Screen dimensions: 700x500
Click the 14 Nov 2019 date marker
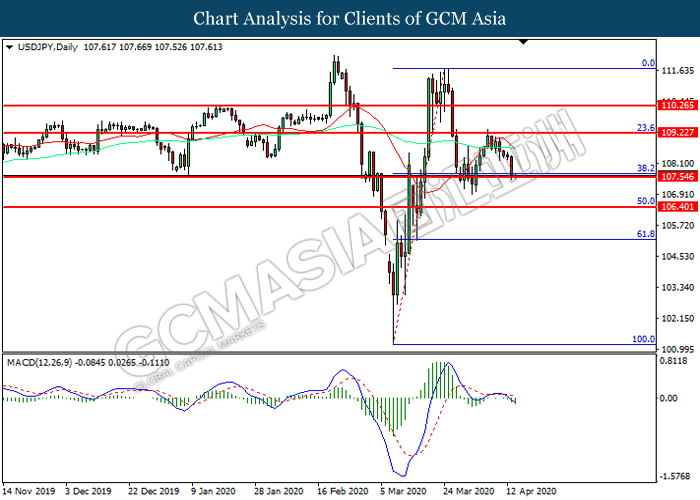30,491
